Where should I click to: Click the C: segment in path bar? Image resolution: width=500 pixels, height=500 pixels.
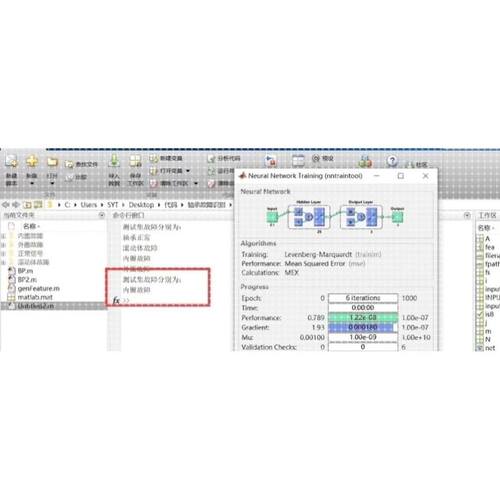[x=67, y=205]
